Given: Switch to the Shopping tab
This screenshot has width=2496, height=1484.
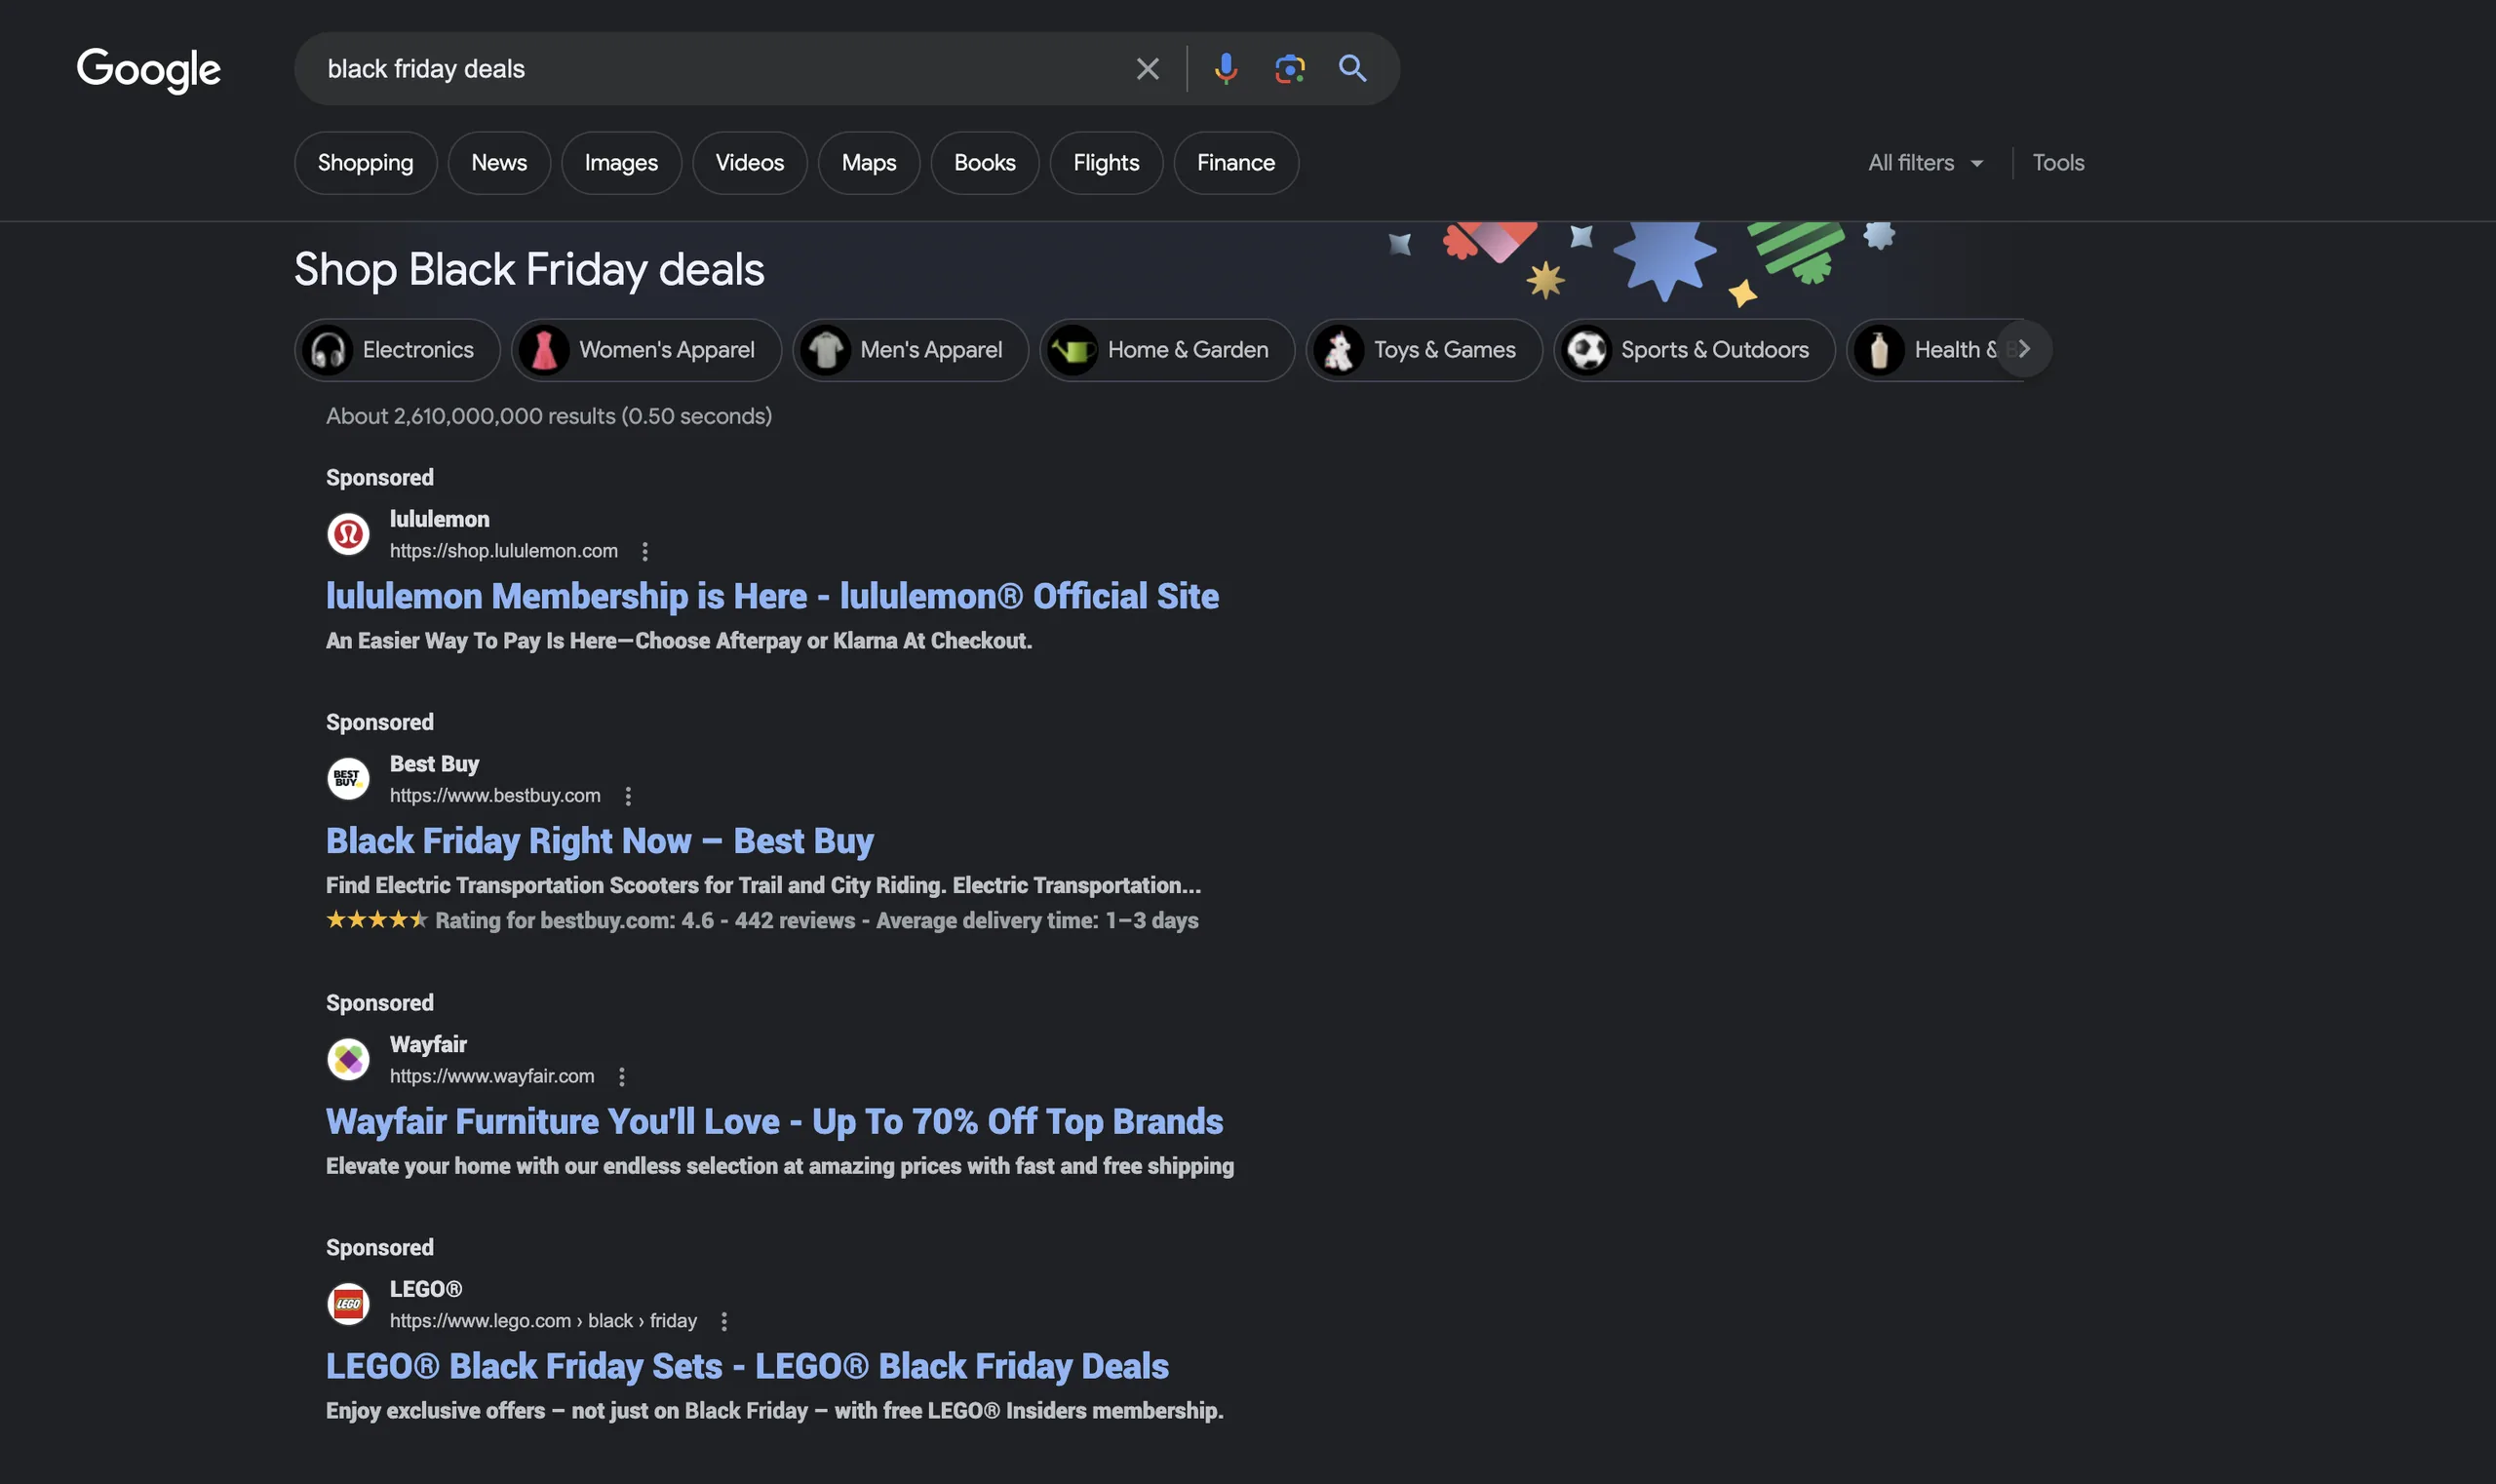Looking at the screenshot, I should point(365,163).
